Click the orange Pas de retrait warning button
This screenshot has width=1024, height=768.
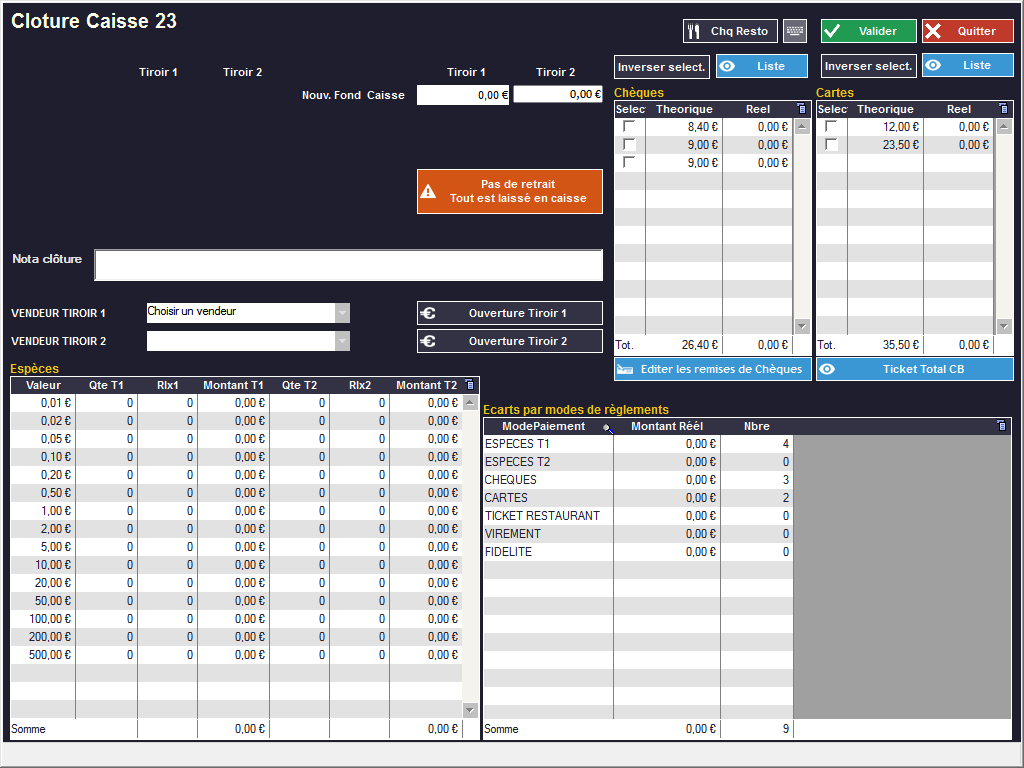click(x=510, y=191)
